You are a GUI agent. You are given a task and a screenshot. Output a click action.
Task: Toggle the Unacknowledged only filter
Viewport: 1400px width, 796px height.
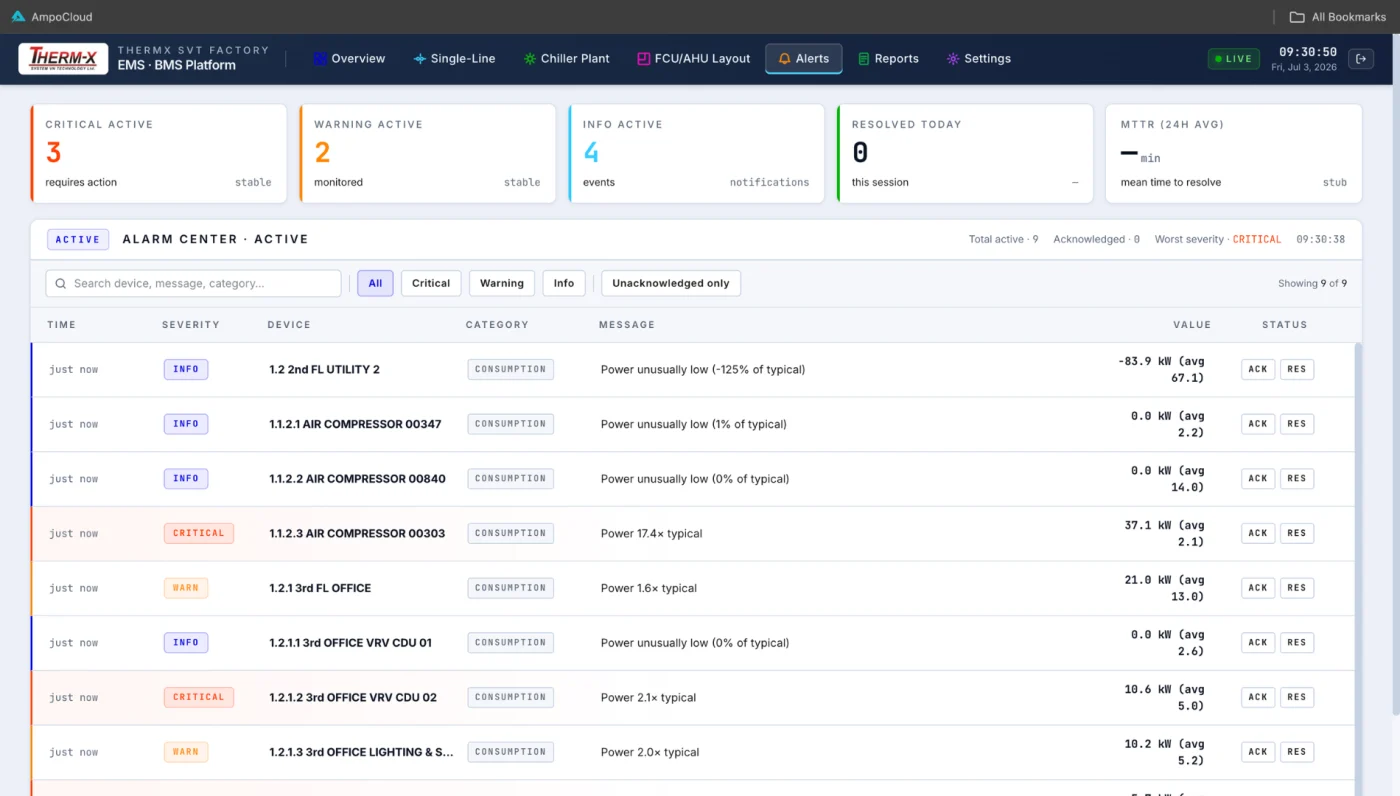tap(671, 283)
